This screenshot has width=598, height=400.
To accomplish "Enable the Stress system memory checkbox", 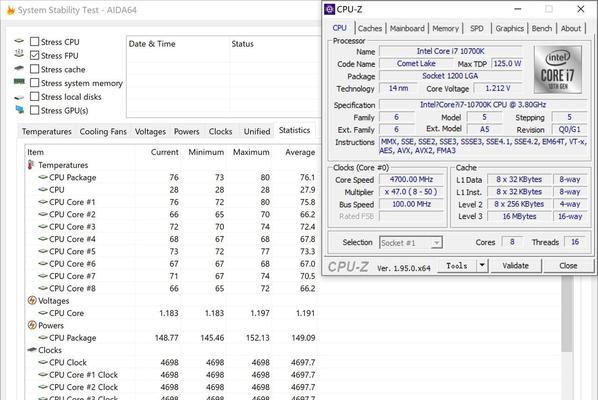I will point(34,83).
